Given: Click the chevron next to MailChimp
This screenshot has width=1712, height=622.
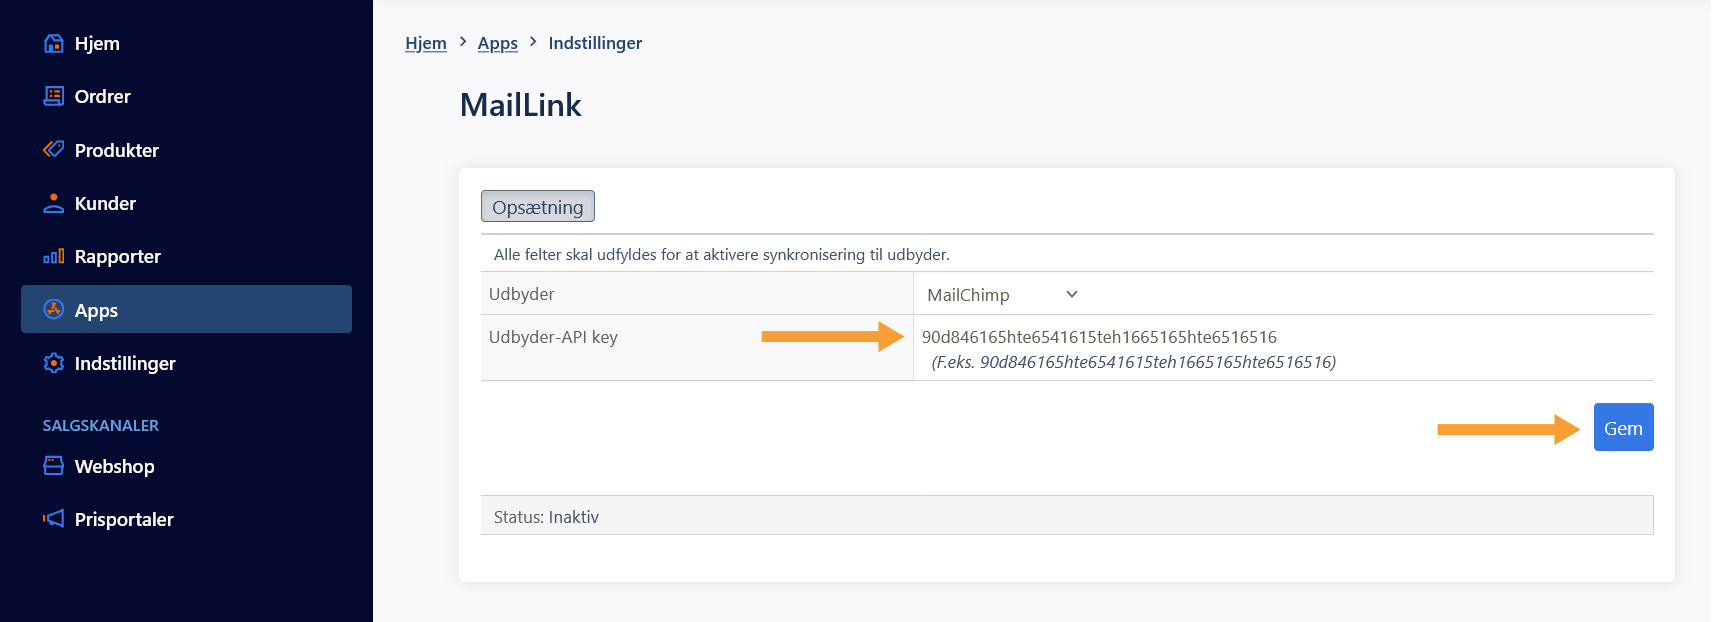Looking at the screenshot, I should click(1072, 294).
